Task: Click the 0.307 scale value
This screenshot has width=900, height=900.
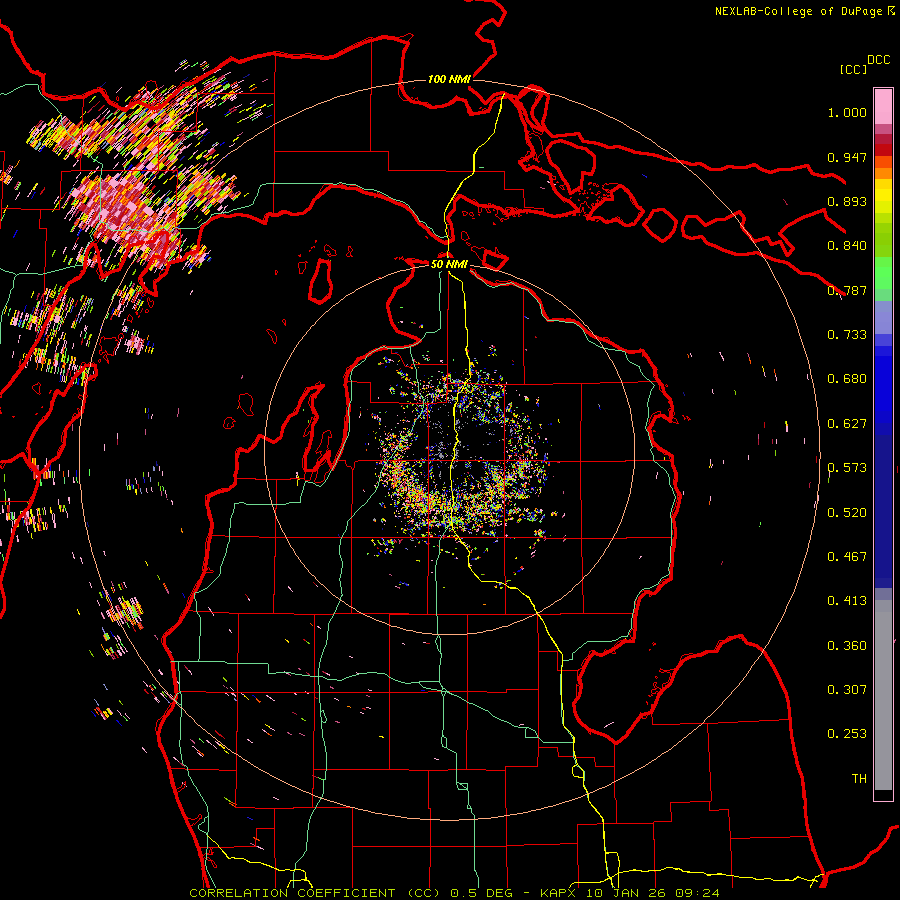Action: click(847, 690)
